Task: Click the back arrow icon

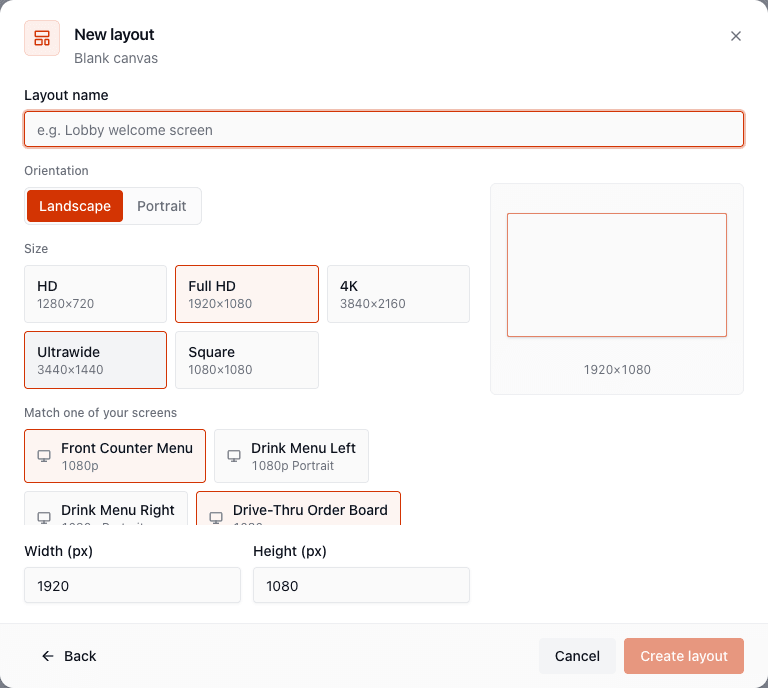Action: tap(48, 656)
